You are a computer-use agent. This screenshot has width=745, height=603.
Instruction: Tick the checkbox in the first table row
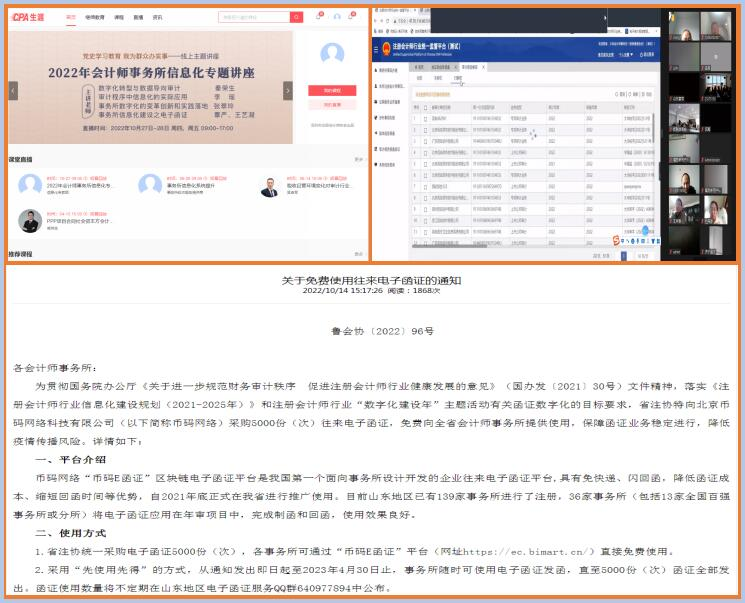427,118
